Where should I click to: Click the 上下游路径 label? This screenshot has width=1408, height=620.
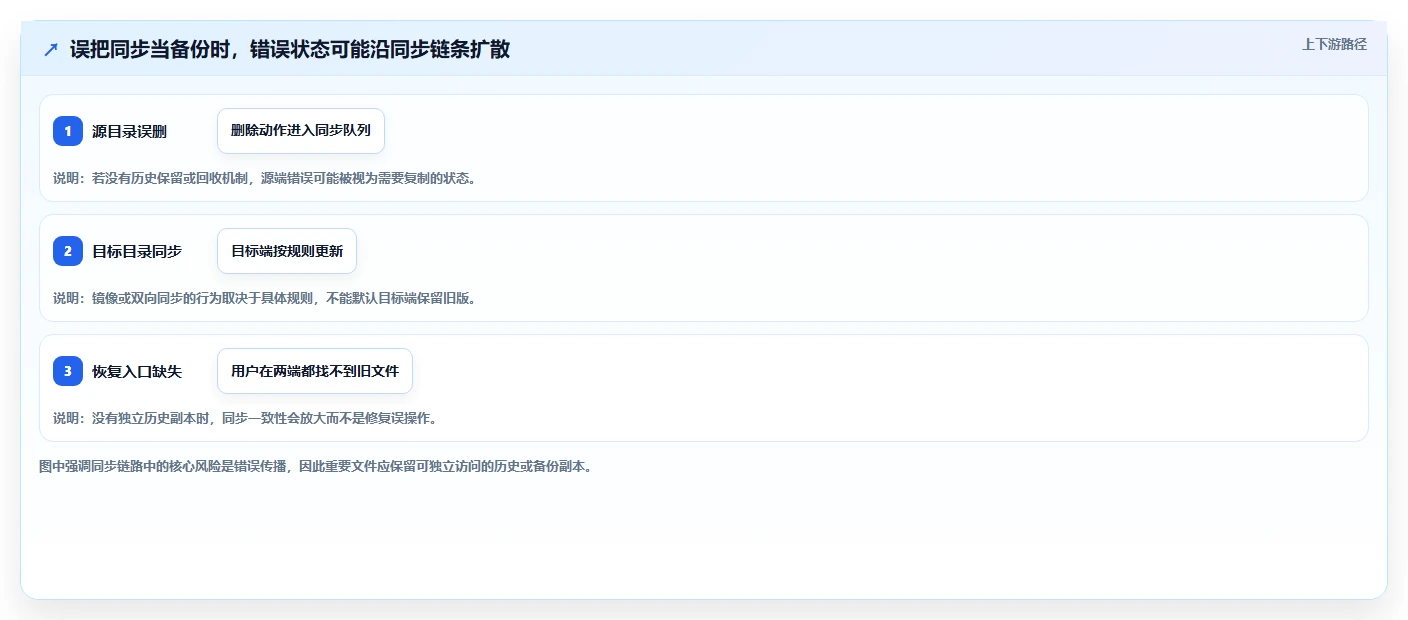point(1334,44)
